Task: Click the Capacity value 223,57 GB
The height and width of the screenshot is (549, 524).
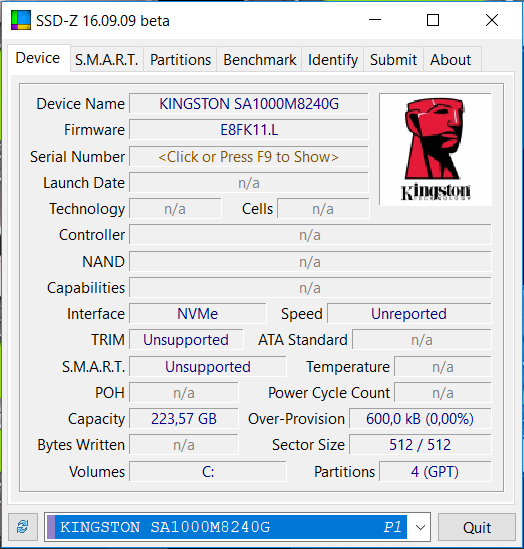Action: (184, 419)
